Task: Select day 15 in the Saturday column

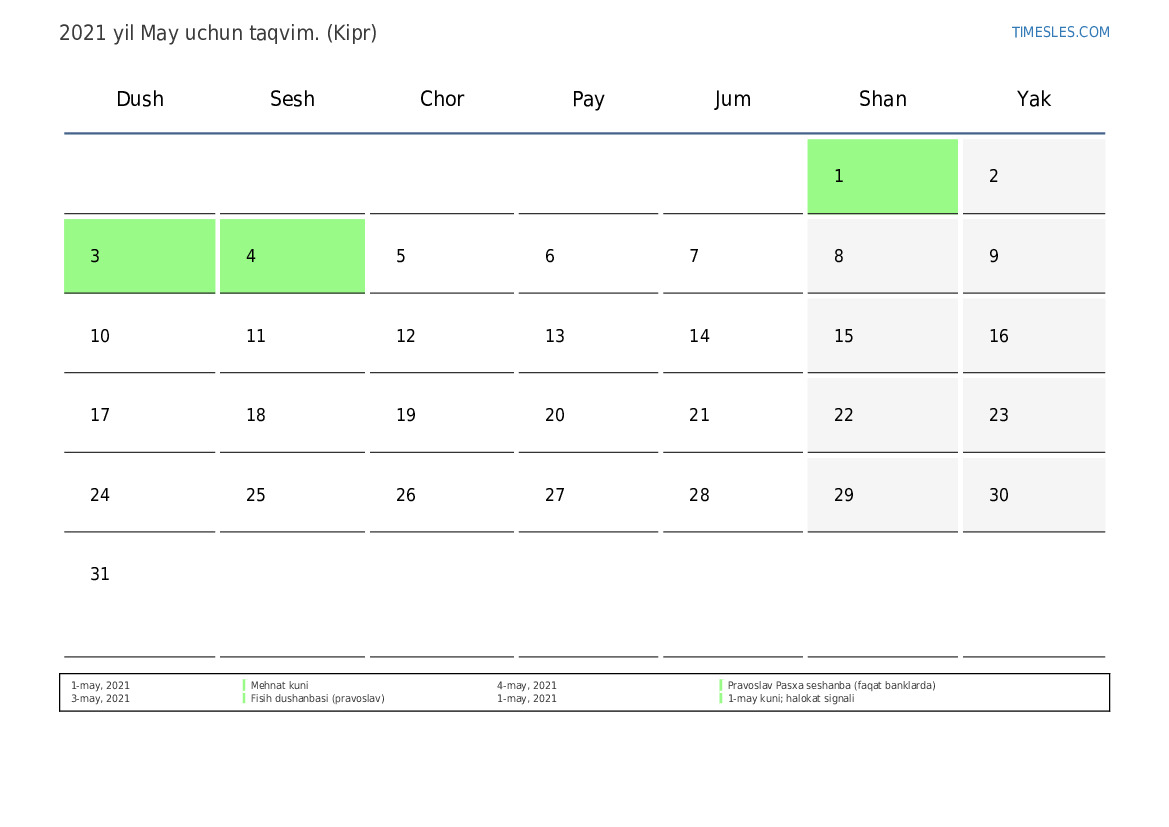Action: pyautogui.click(x=844, y=336)
